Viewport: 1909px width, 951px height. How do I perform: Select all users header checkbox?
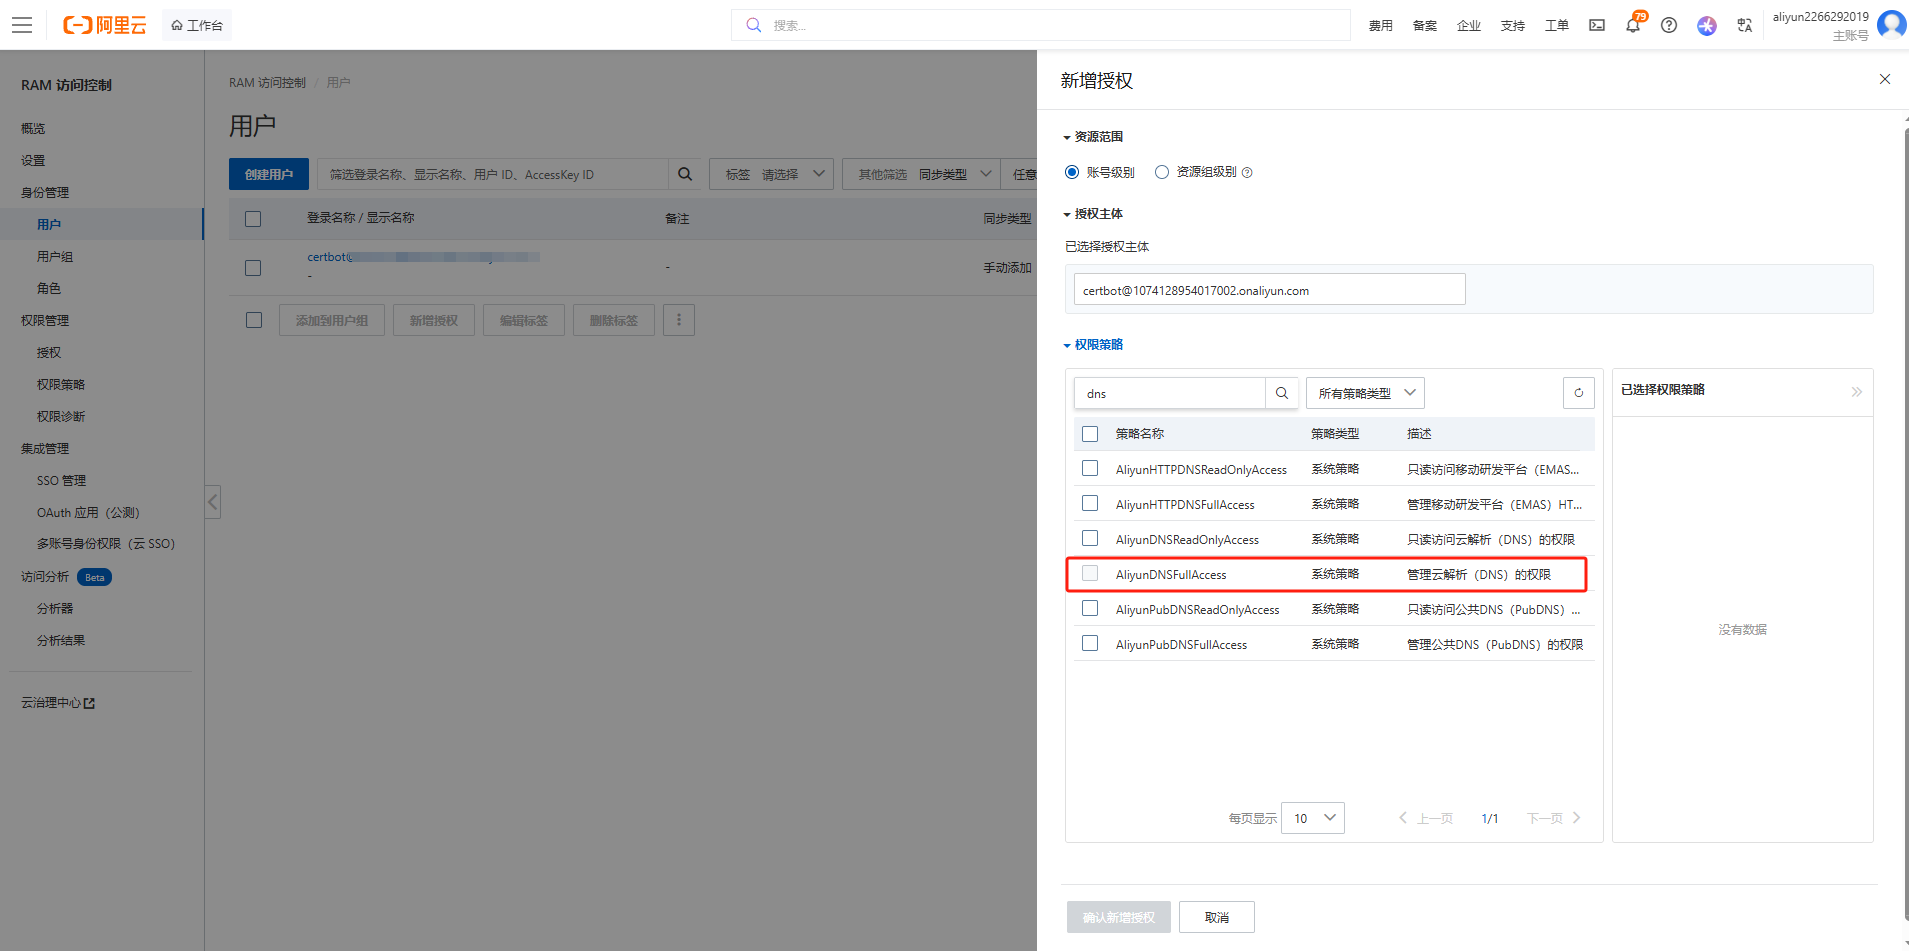253,219
